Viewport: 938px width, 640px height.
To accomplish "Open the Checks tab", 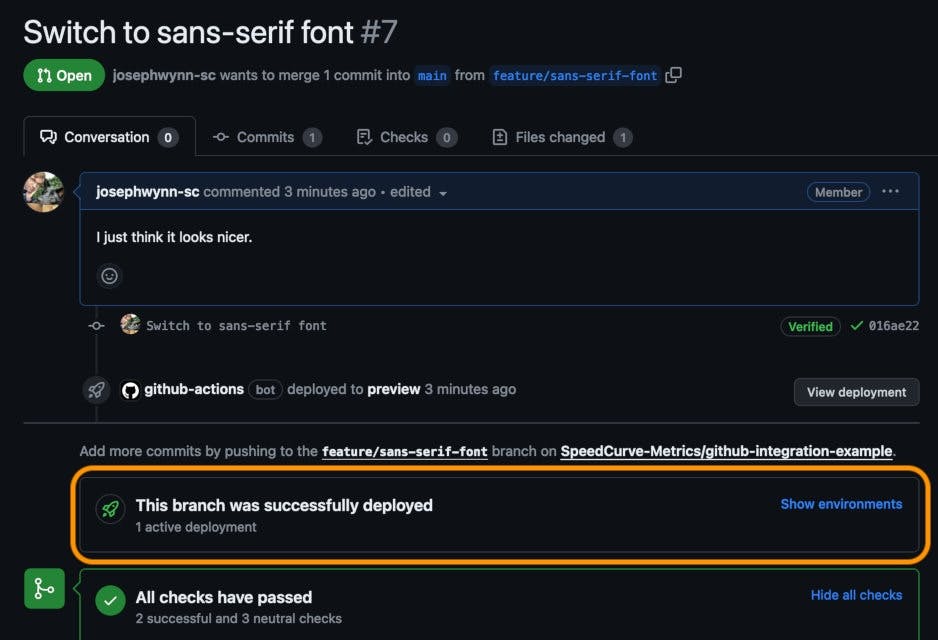I will (x=405, y=137).
